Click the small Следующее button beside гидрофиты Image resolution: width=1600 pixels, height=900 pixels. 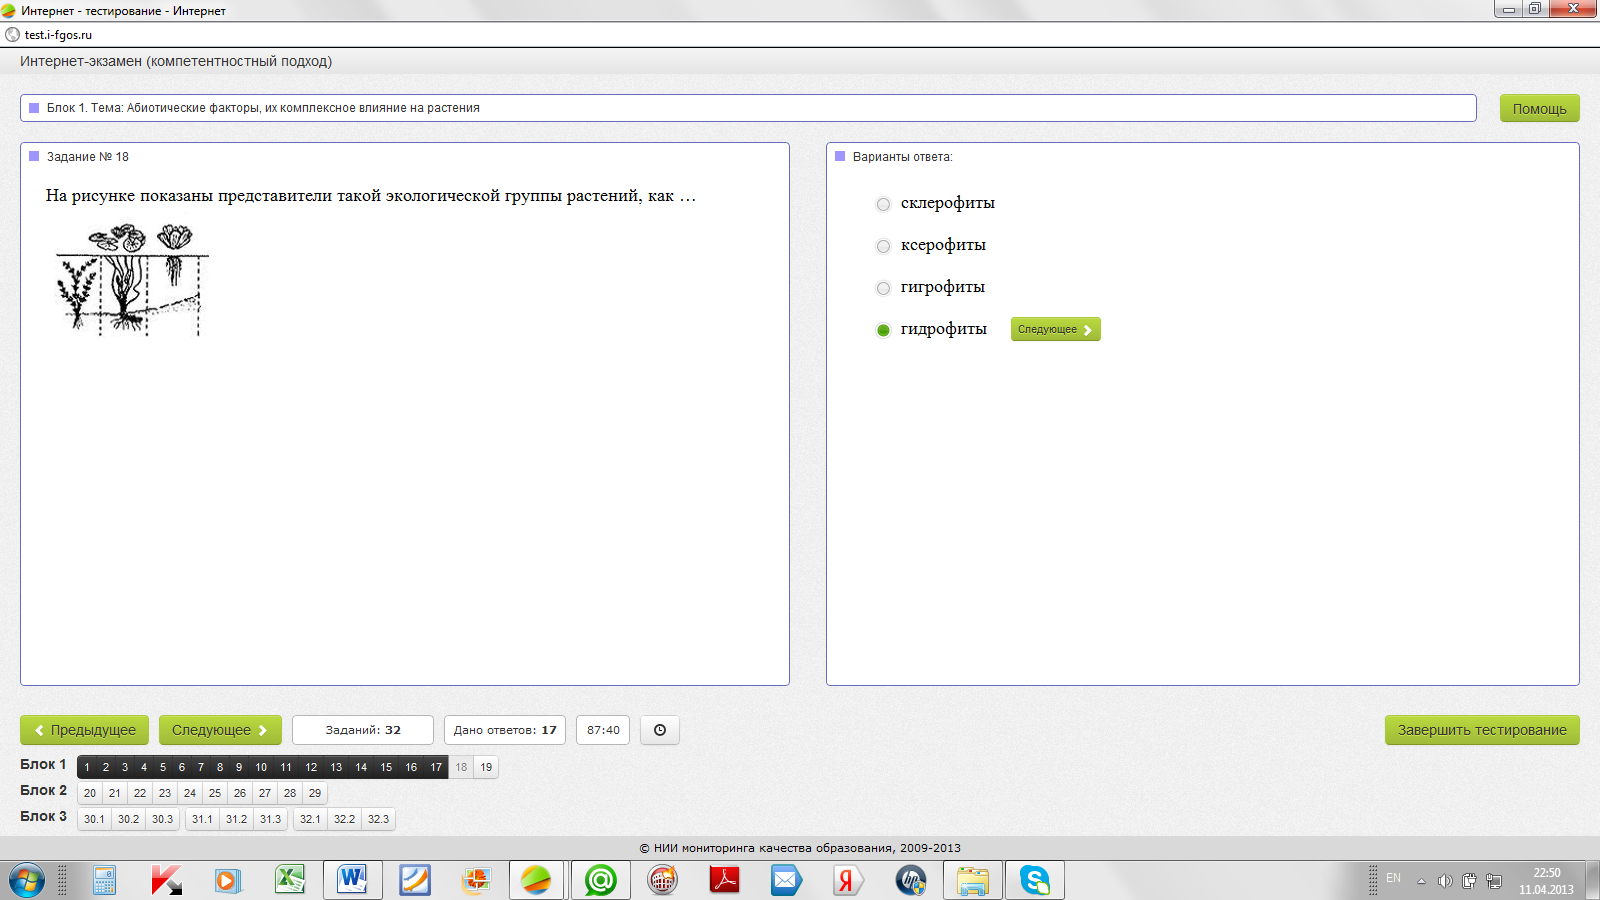point(1055,329)
